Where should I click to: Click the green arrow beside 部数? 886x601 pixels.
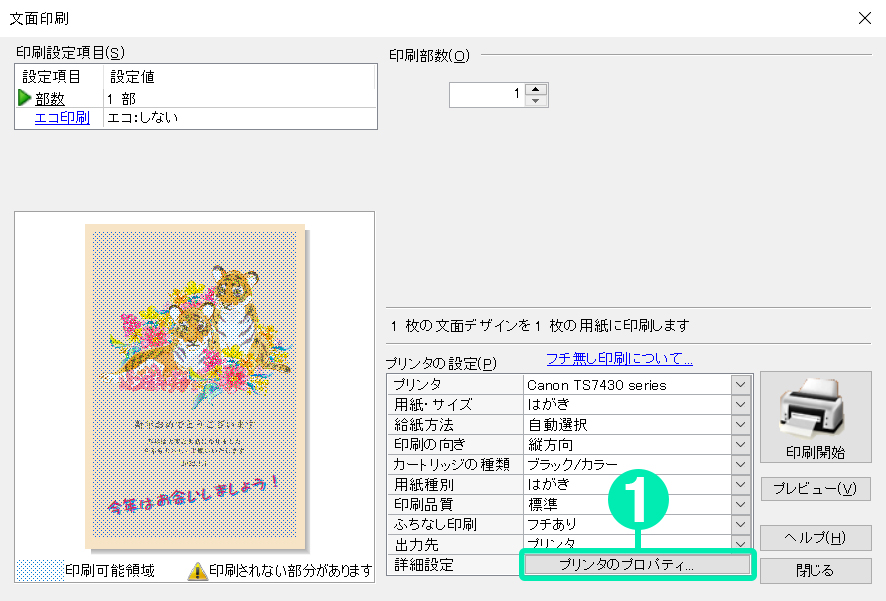pos(25,98)
